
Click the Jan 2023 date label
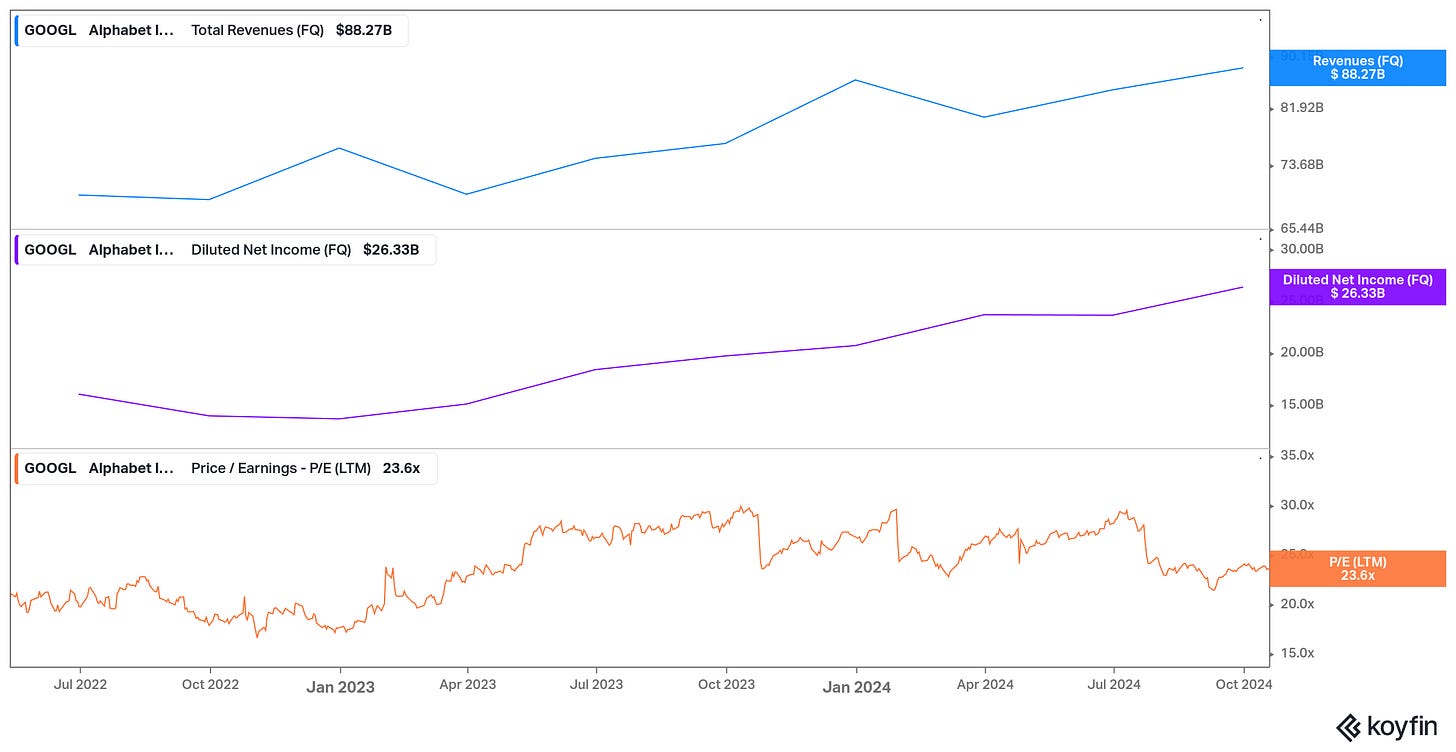click(339, 686)
